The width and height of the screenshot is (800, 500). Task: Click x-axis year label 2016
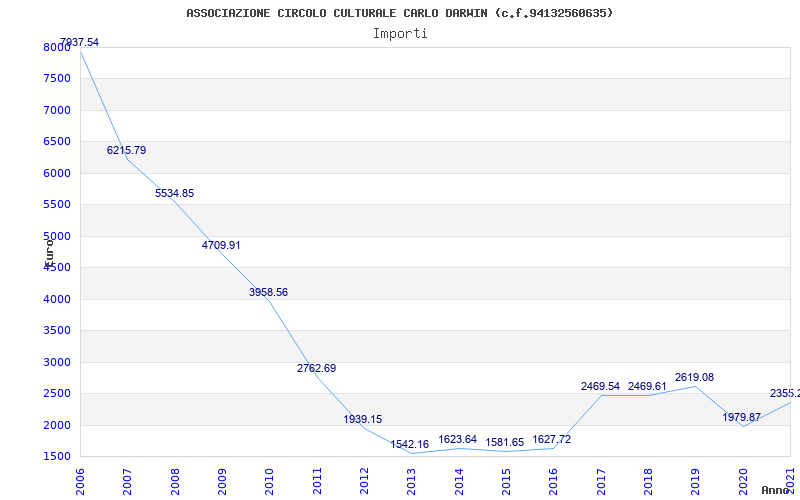coord(553,482)
